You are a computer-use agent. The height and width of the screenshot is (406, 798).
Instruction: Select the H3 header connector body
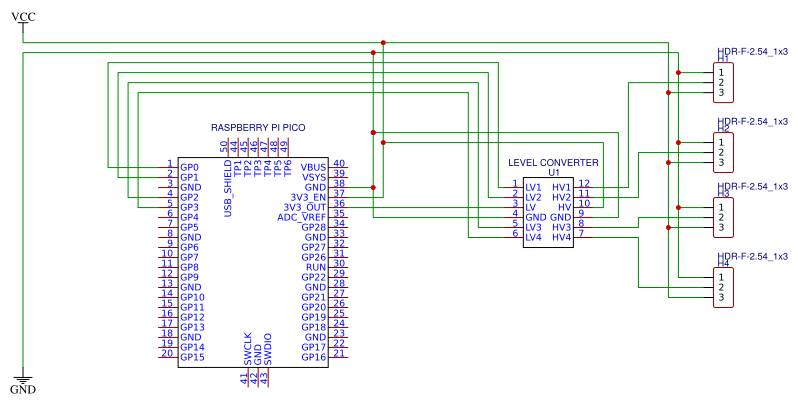(x=723, y=218)
